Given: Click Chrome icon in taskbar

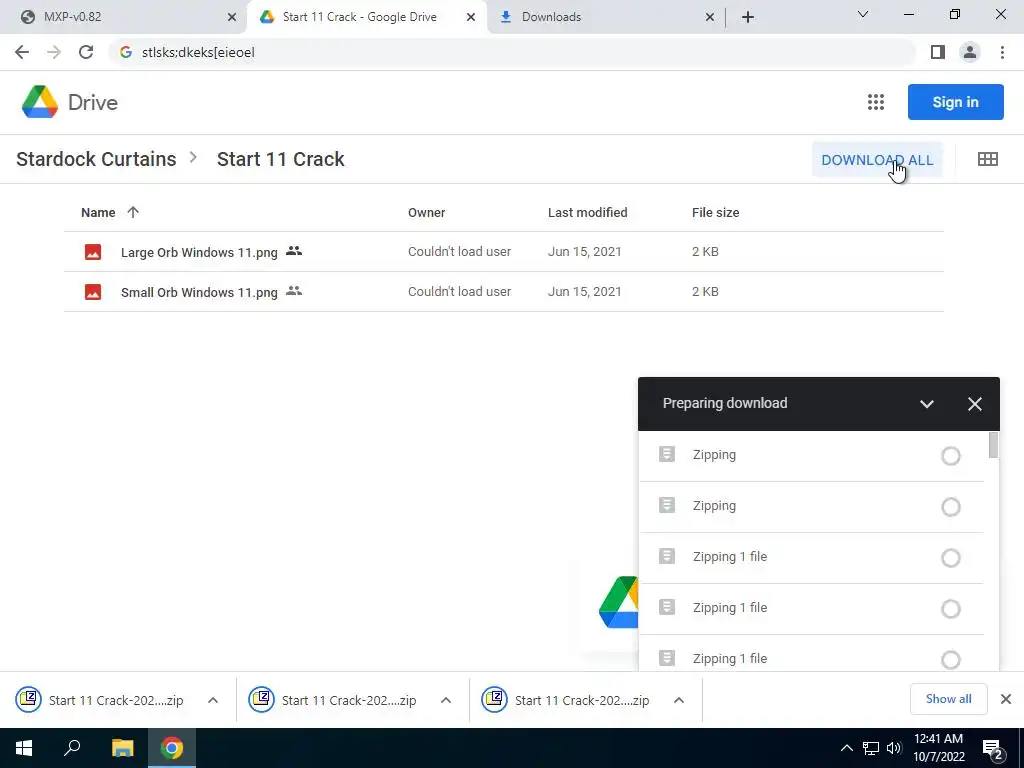Looking at the screenshot, I should [x=172, y=748].
